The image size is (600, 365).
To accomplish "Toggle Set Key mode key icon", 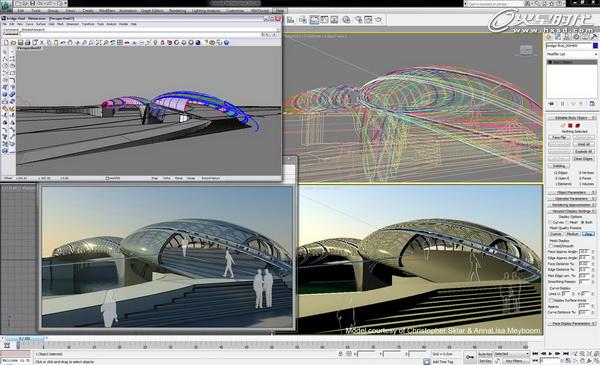I will click(470, 357).
